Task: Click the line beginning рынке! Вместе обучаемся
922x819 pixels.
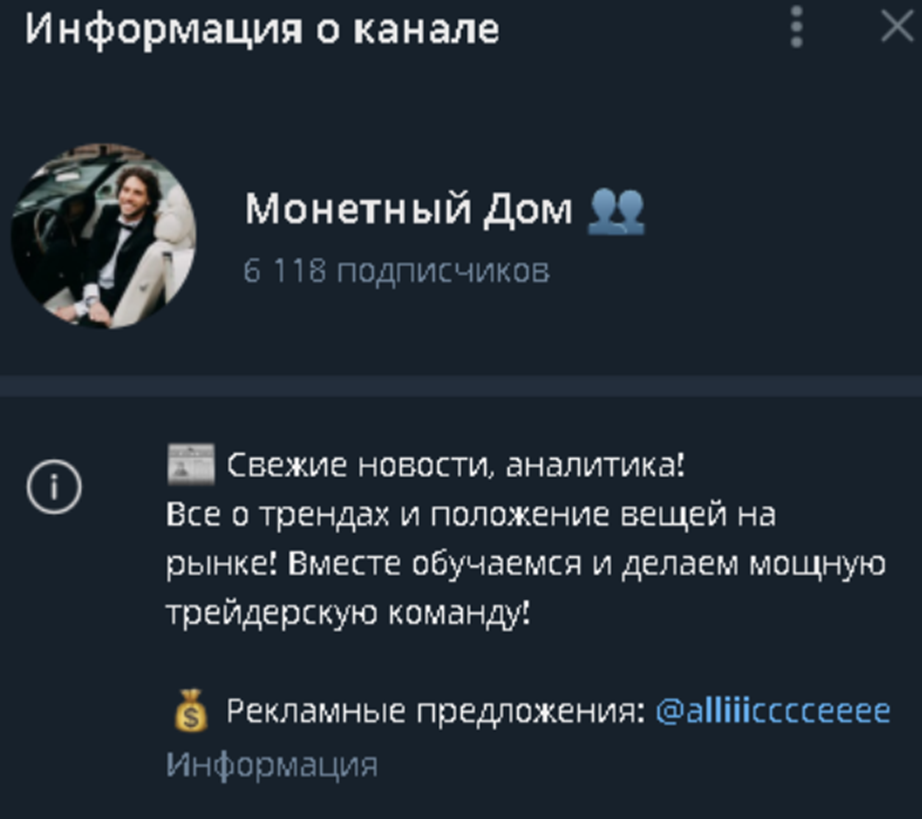Action: (526, 564)
